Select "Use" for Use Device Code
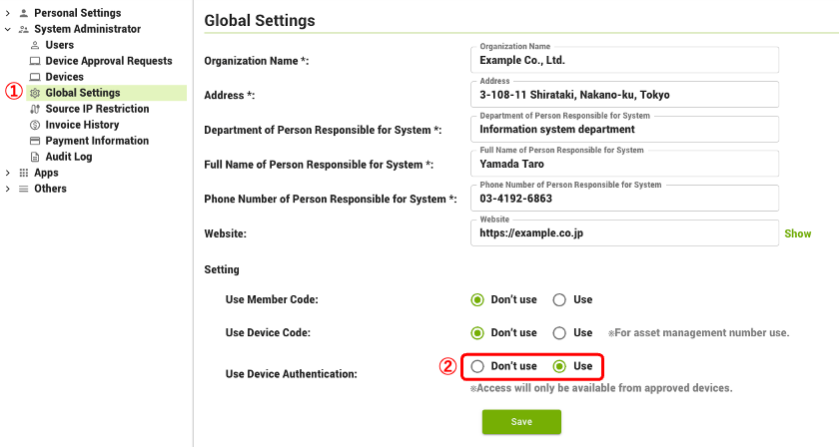Viewport: 839px width, 447px height. tap(560, 333)
